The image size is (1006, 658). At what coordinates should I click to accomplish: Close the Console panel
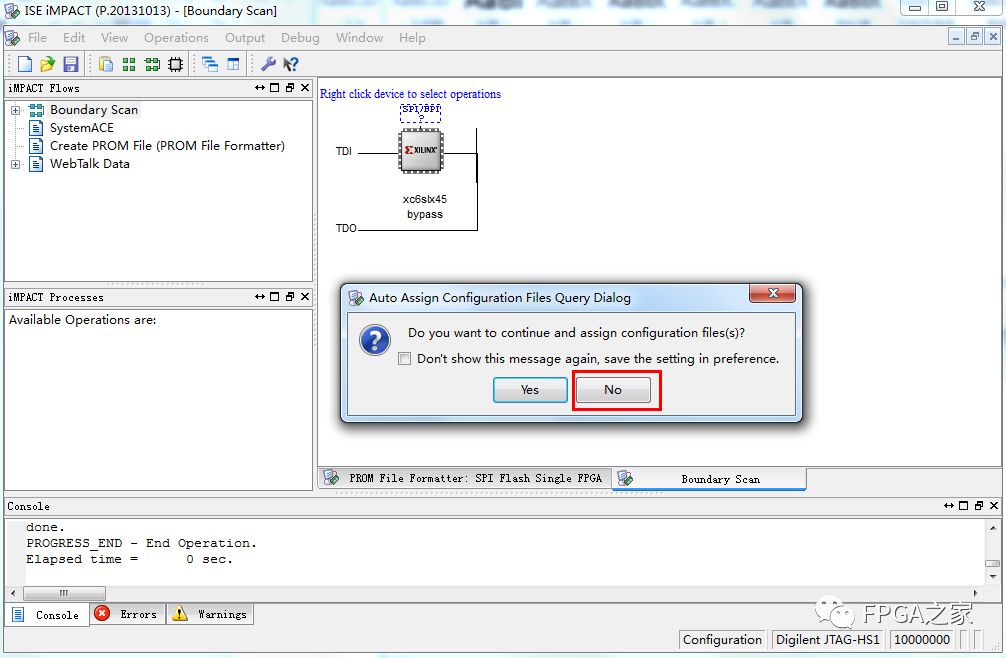[x=994, y=505]
